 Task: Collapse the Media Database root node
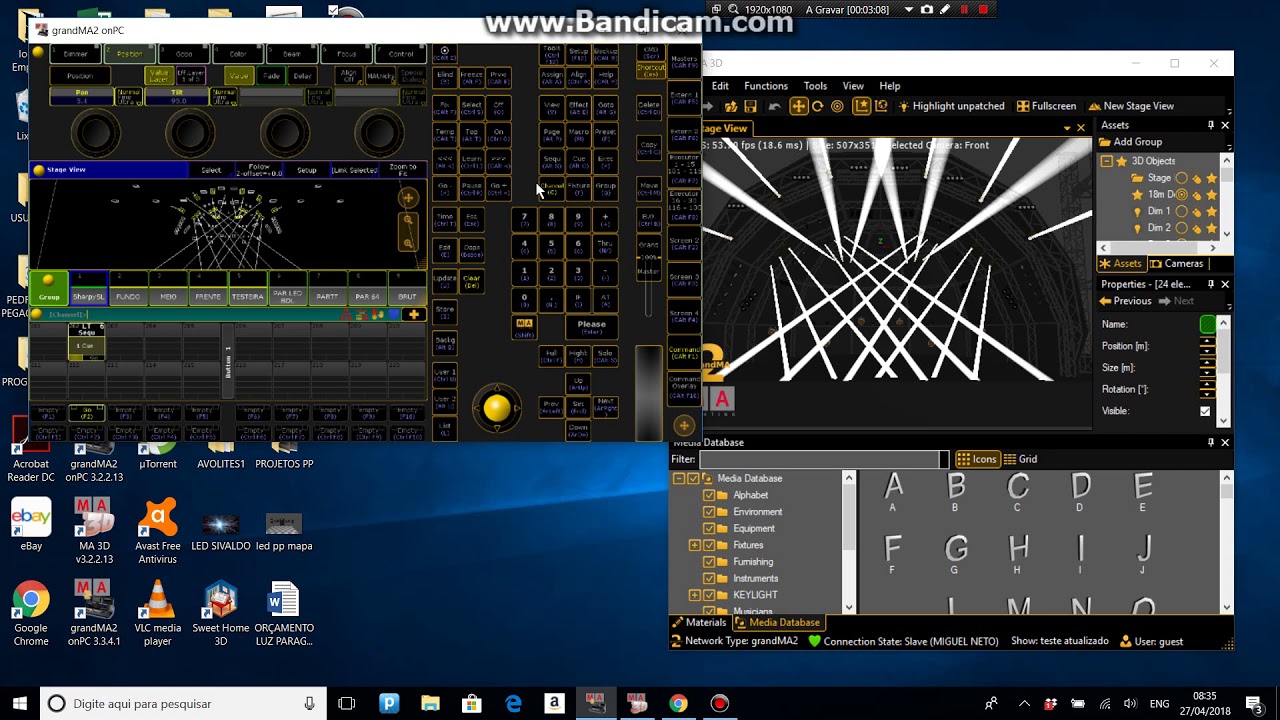pos(678,479)
